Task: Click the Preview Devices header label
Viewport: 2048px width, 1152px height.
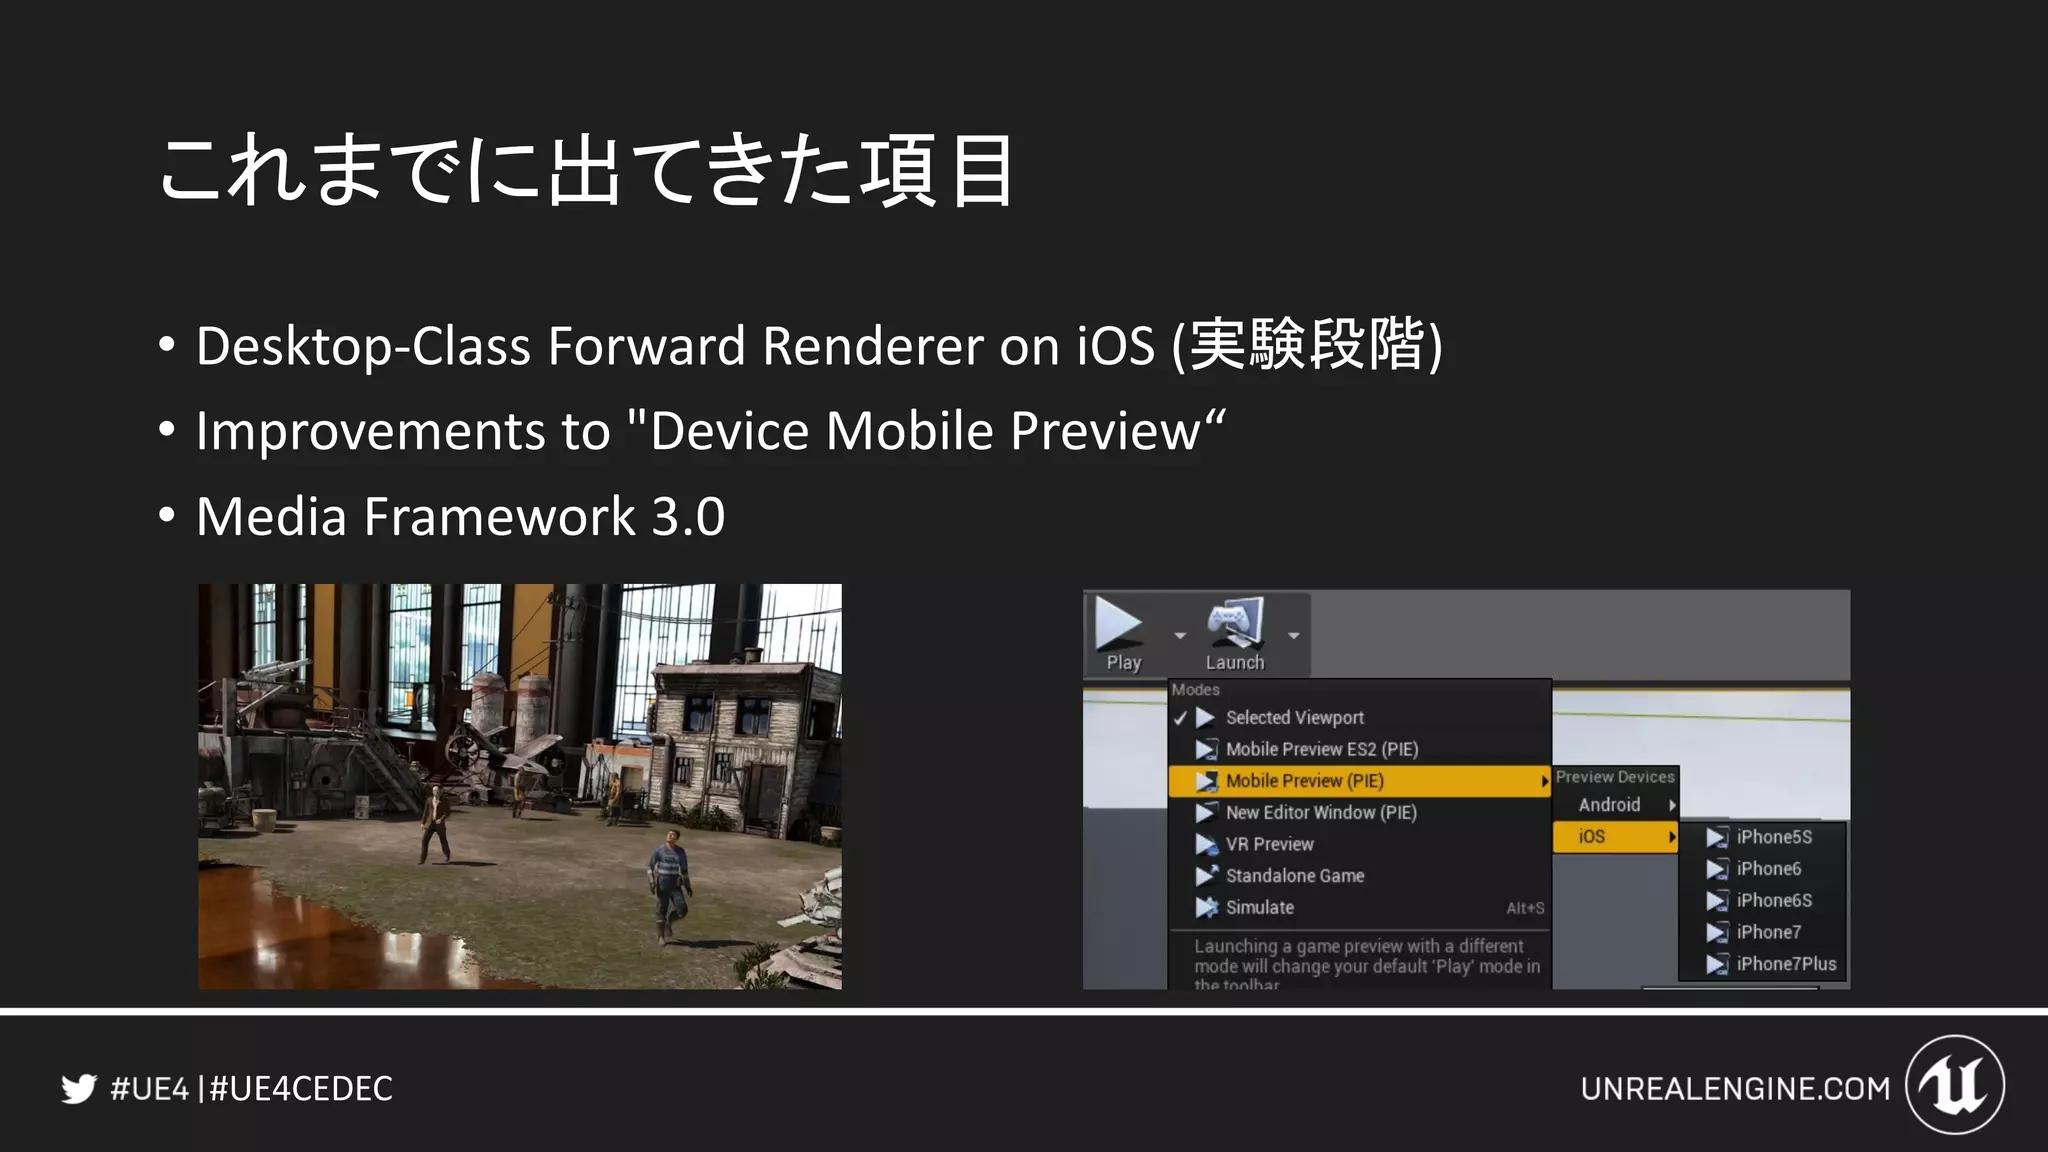Action: [x=1614, y=777]
